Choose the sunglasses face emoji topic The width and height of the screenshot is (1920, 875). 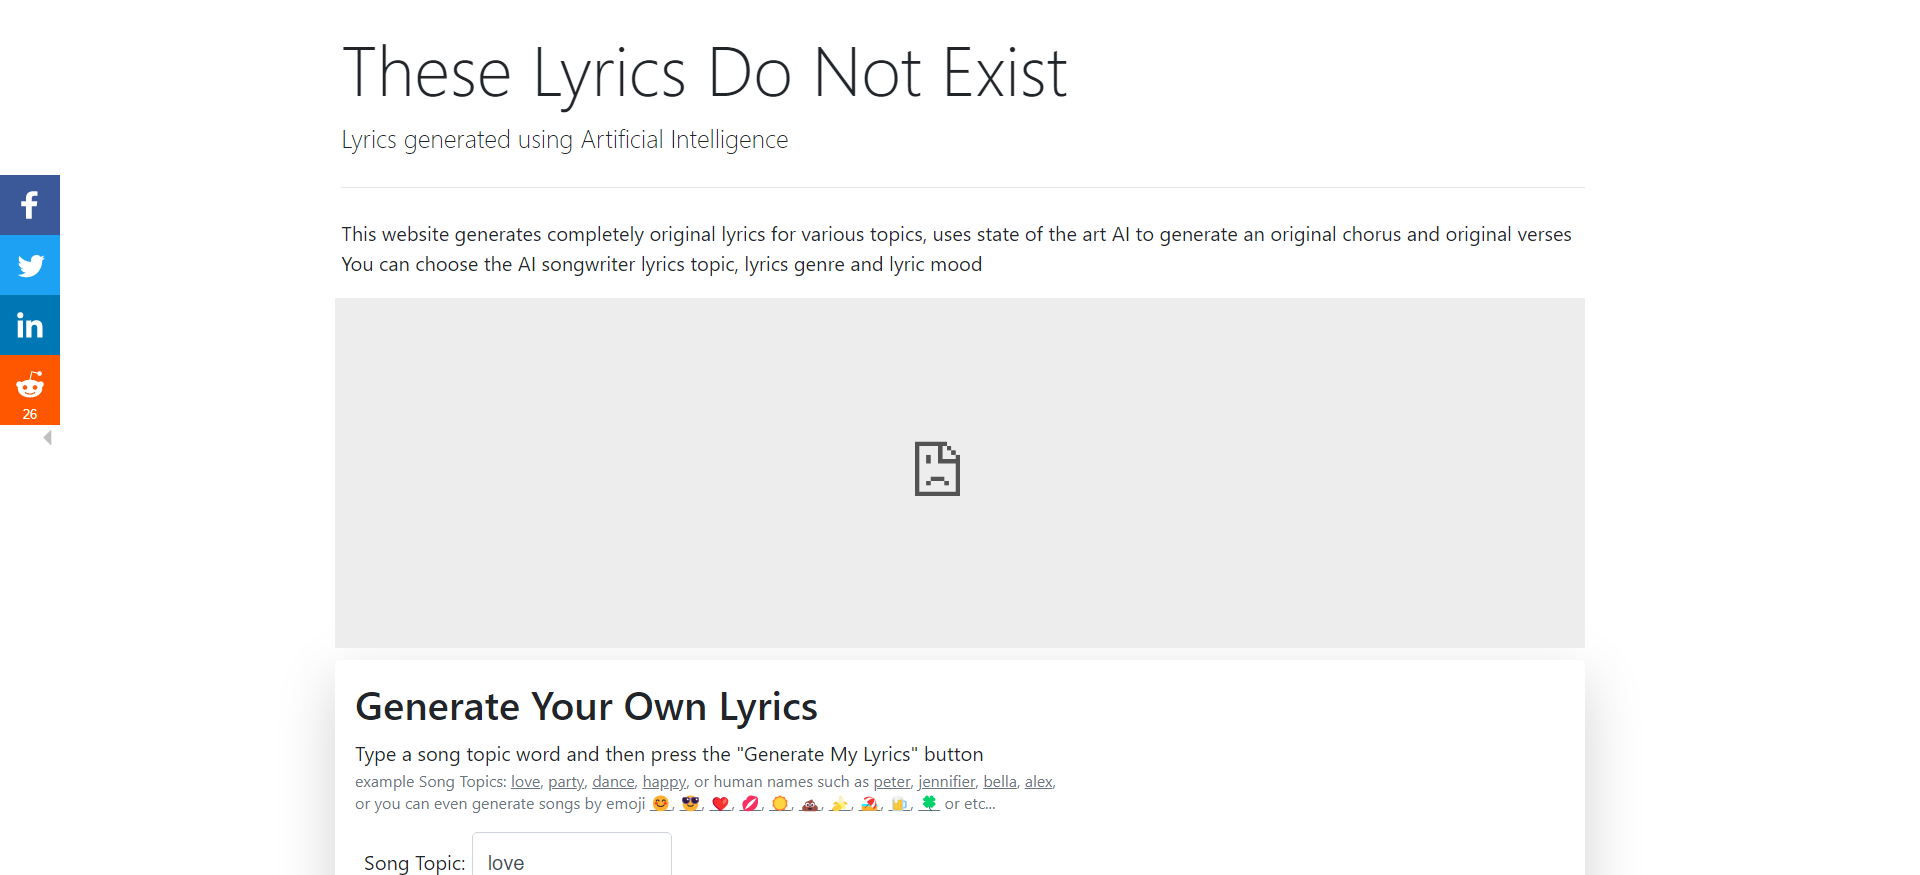click(x=690, y=803)
